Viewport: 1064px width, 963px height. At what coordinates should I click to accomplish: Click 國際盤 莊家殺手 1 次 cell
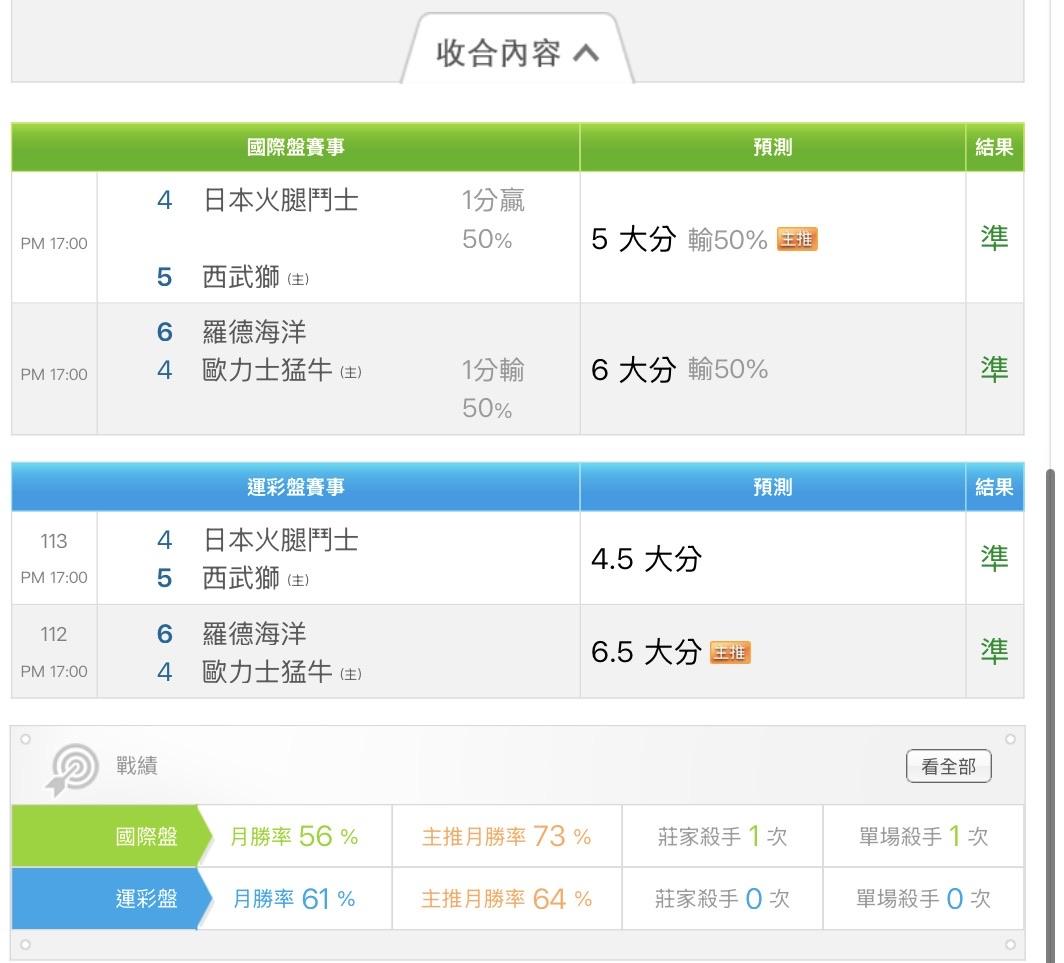722,837
